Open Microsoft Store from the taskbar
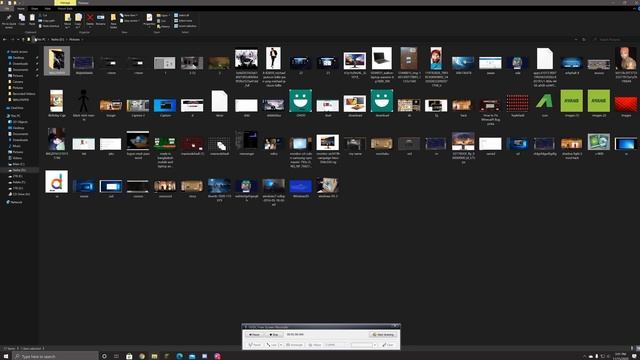Viewport: 640px width, 360px height. tap(129, 356)
